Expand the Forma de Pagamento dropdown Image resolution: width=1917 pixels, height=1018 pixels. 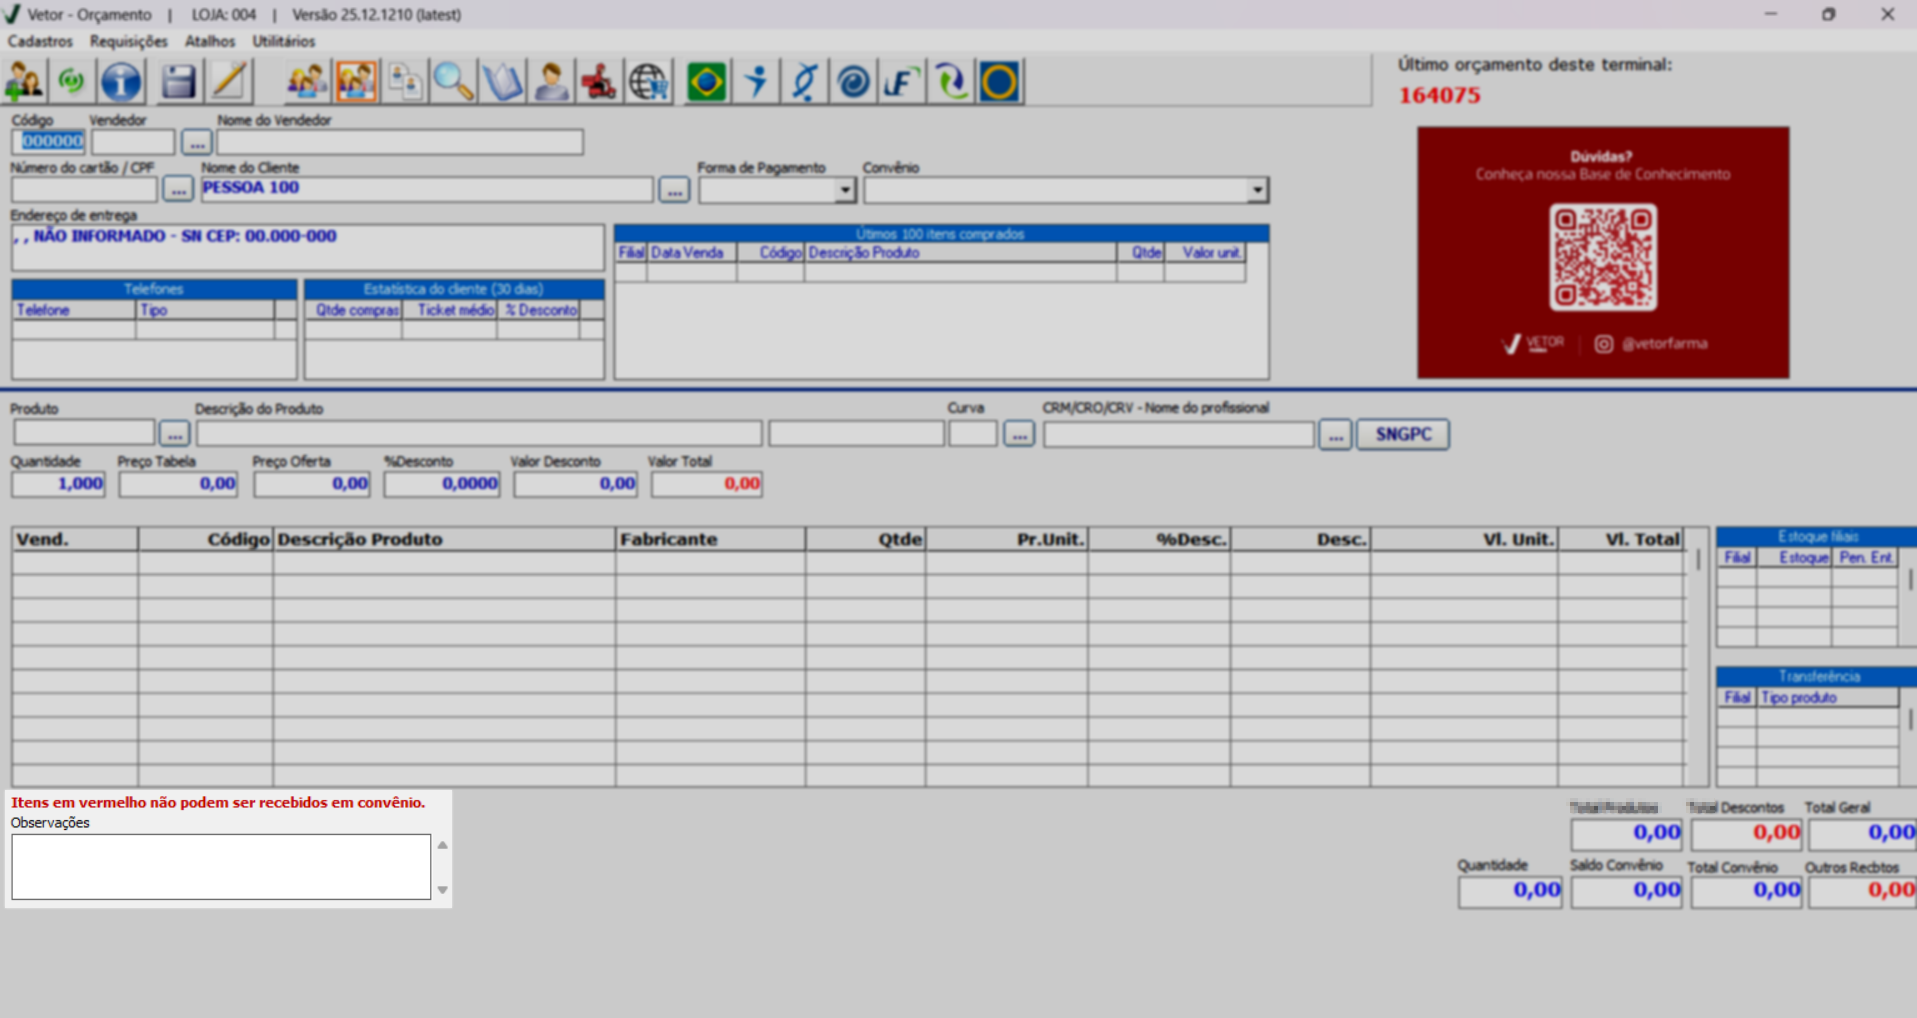(846, 190)
